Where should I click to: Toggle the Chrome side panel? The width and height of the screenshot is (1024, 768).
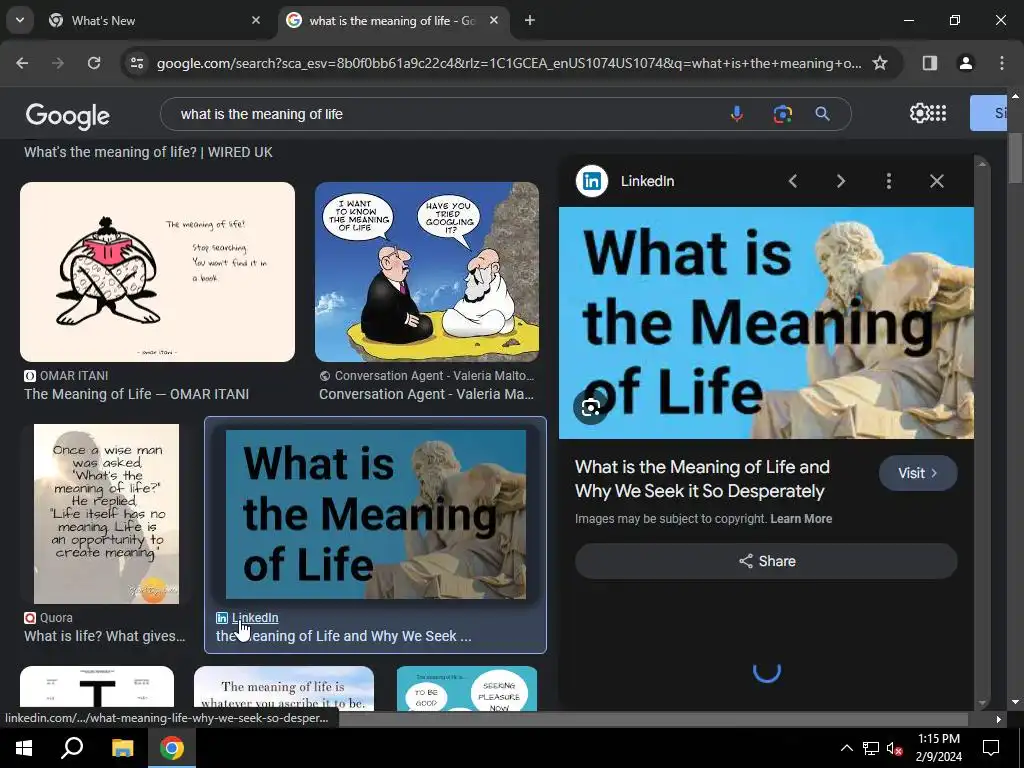click(x=929, y=63)
